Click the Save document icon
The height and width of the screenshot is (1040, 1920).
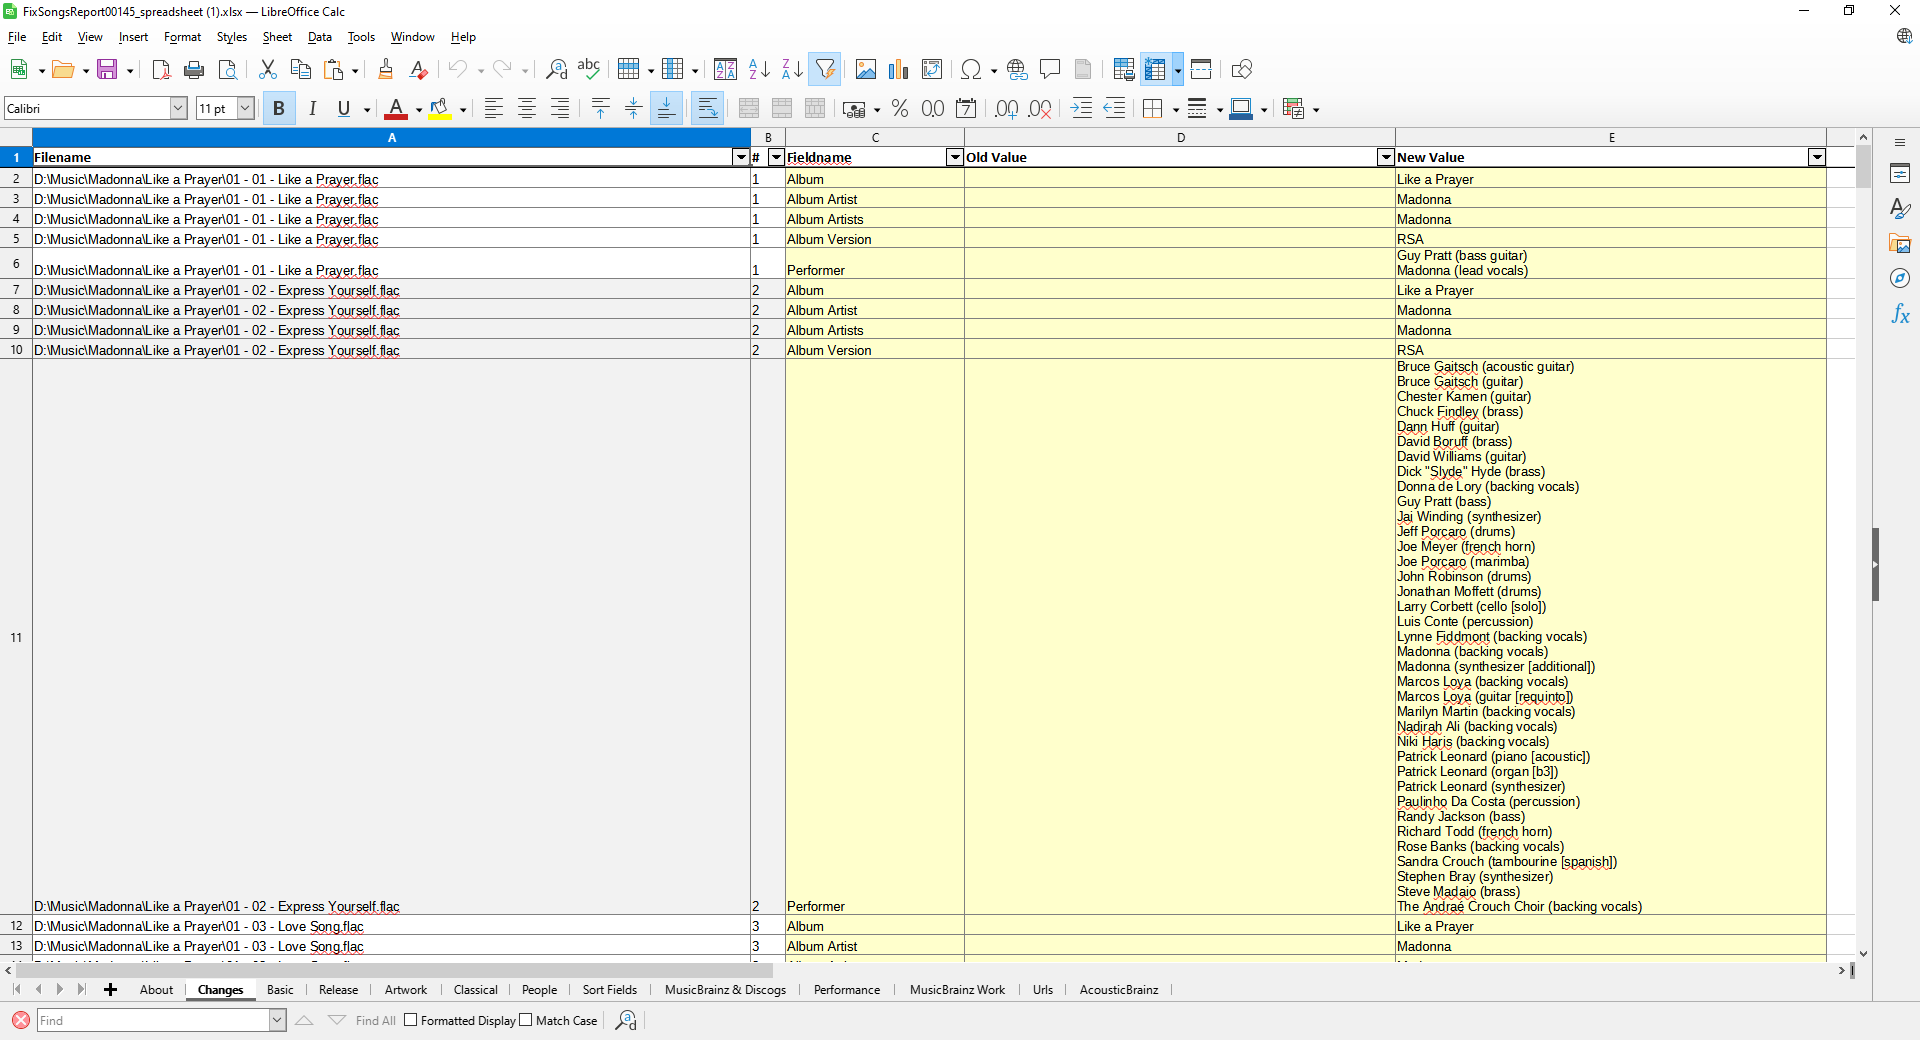tap(107, 69)
